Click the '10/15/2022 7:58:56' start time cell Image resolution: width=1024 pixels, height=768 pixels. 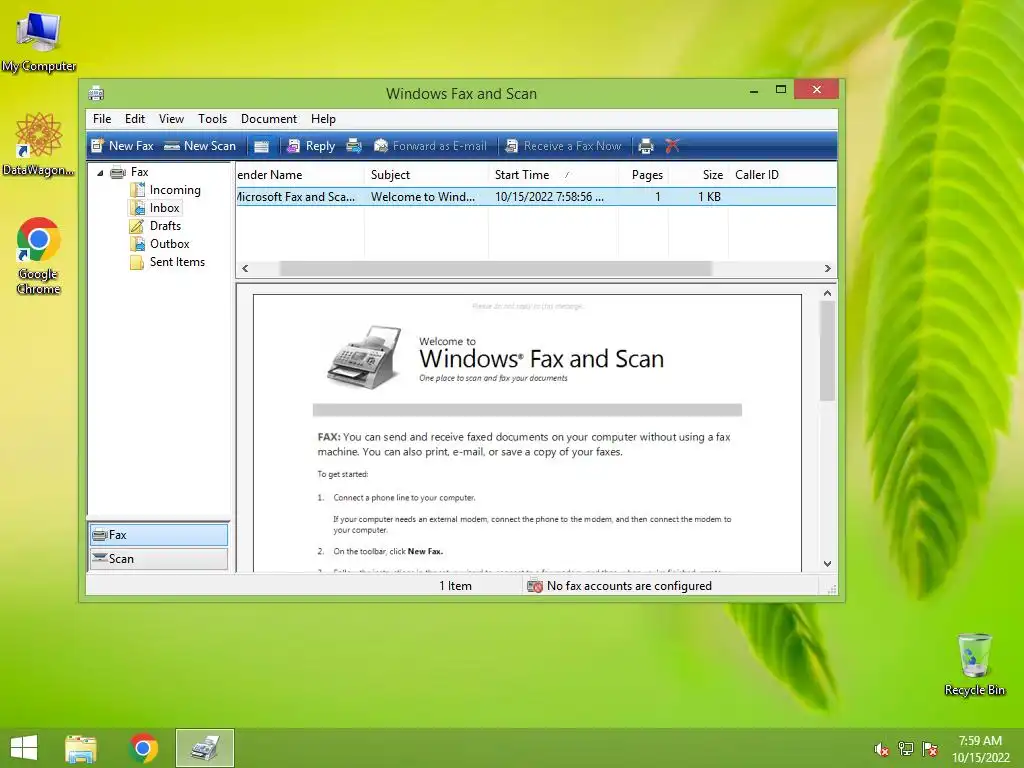click(549, 197)
